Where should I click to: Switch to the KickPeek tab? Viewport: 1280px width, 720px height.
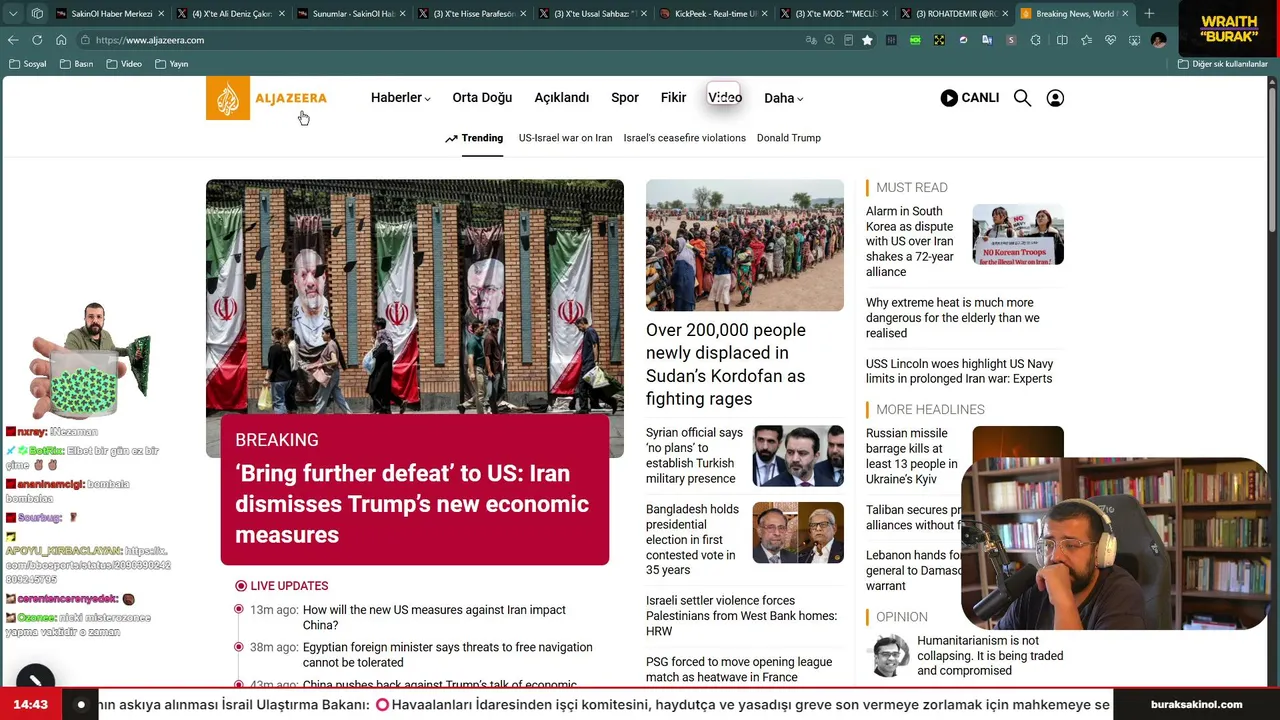coord(714,14)
